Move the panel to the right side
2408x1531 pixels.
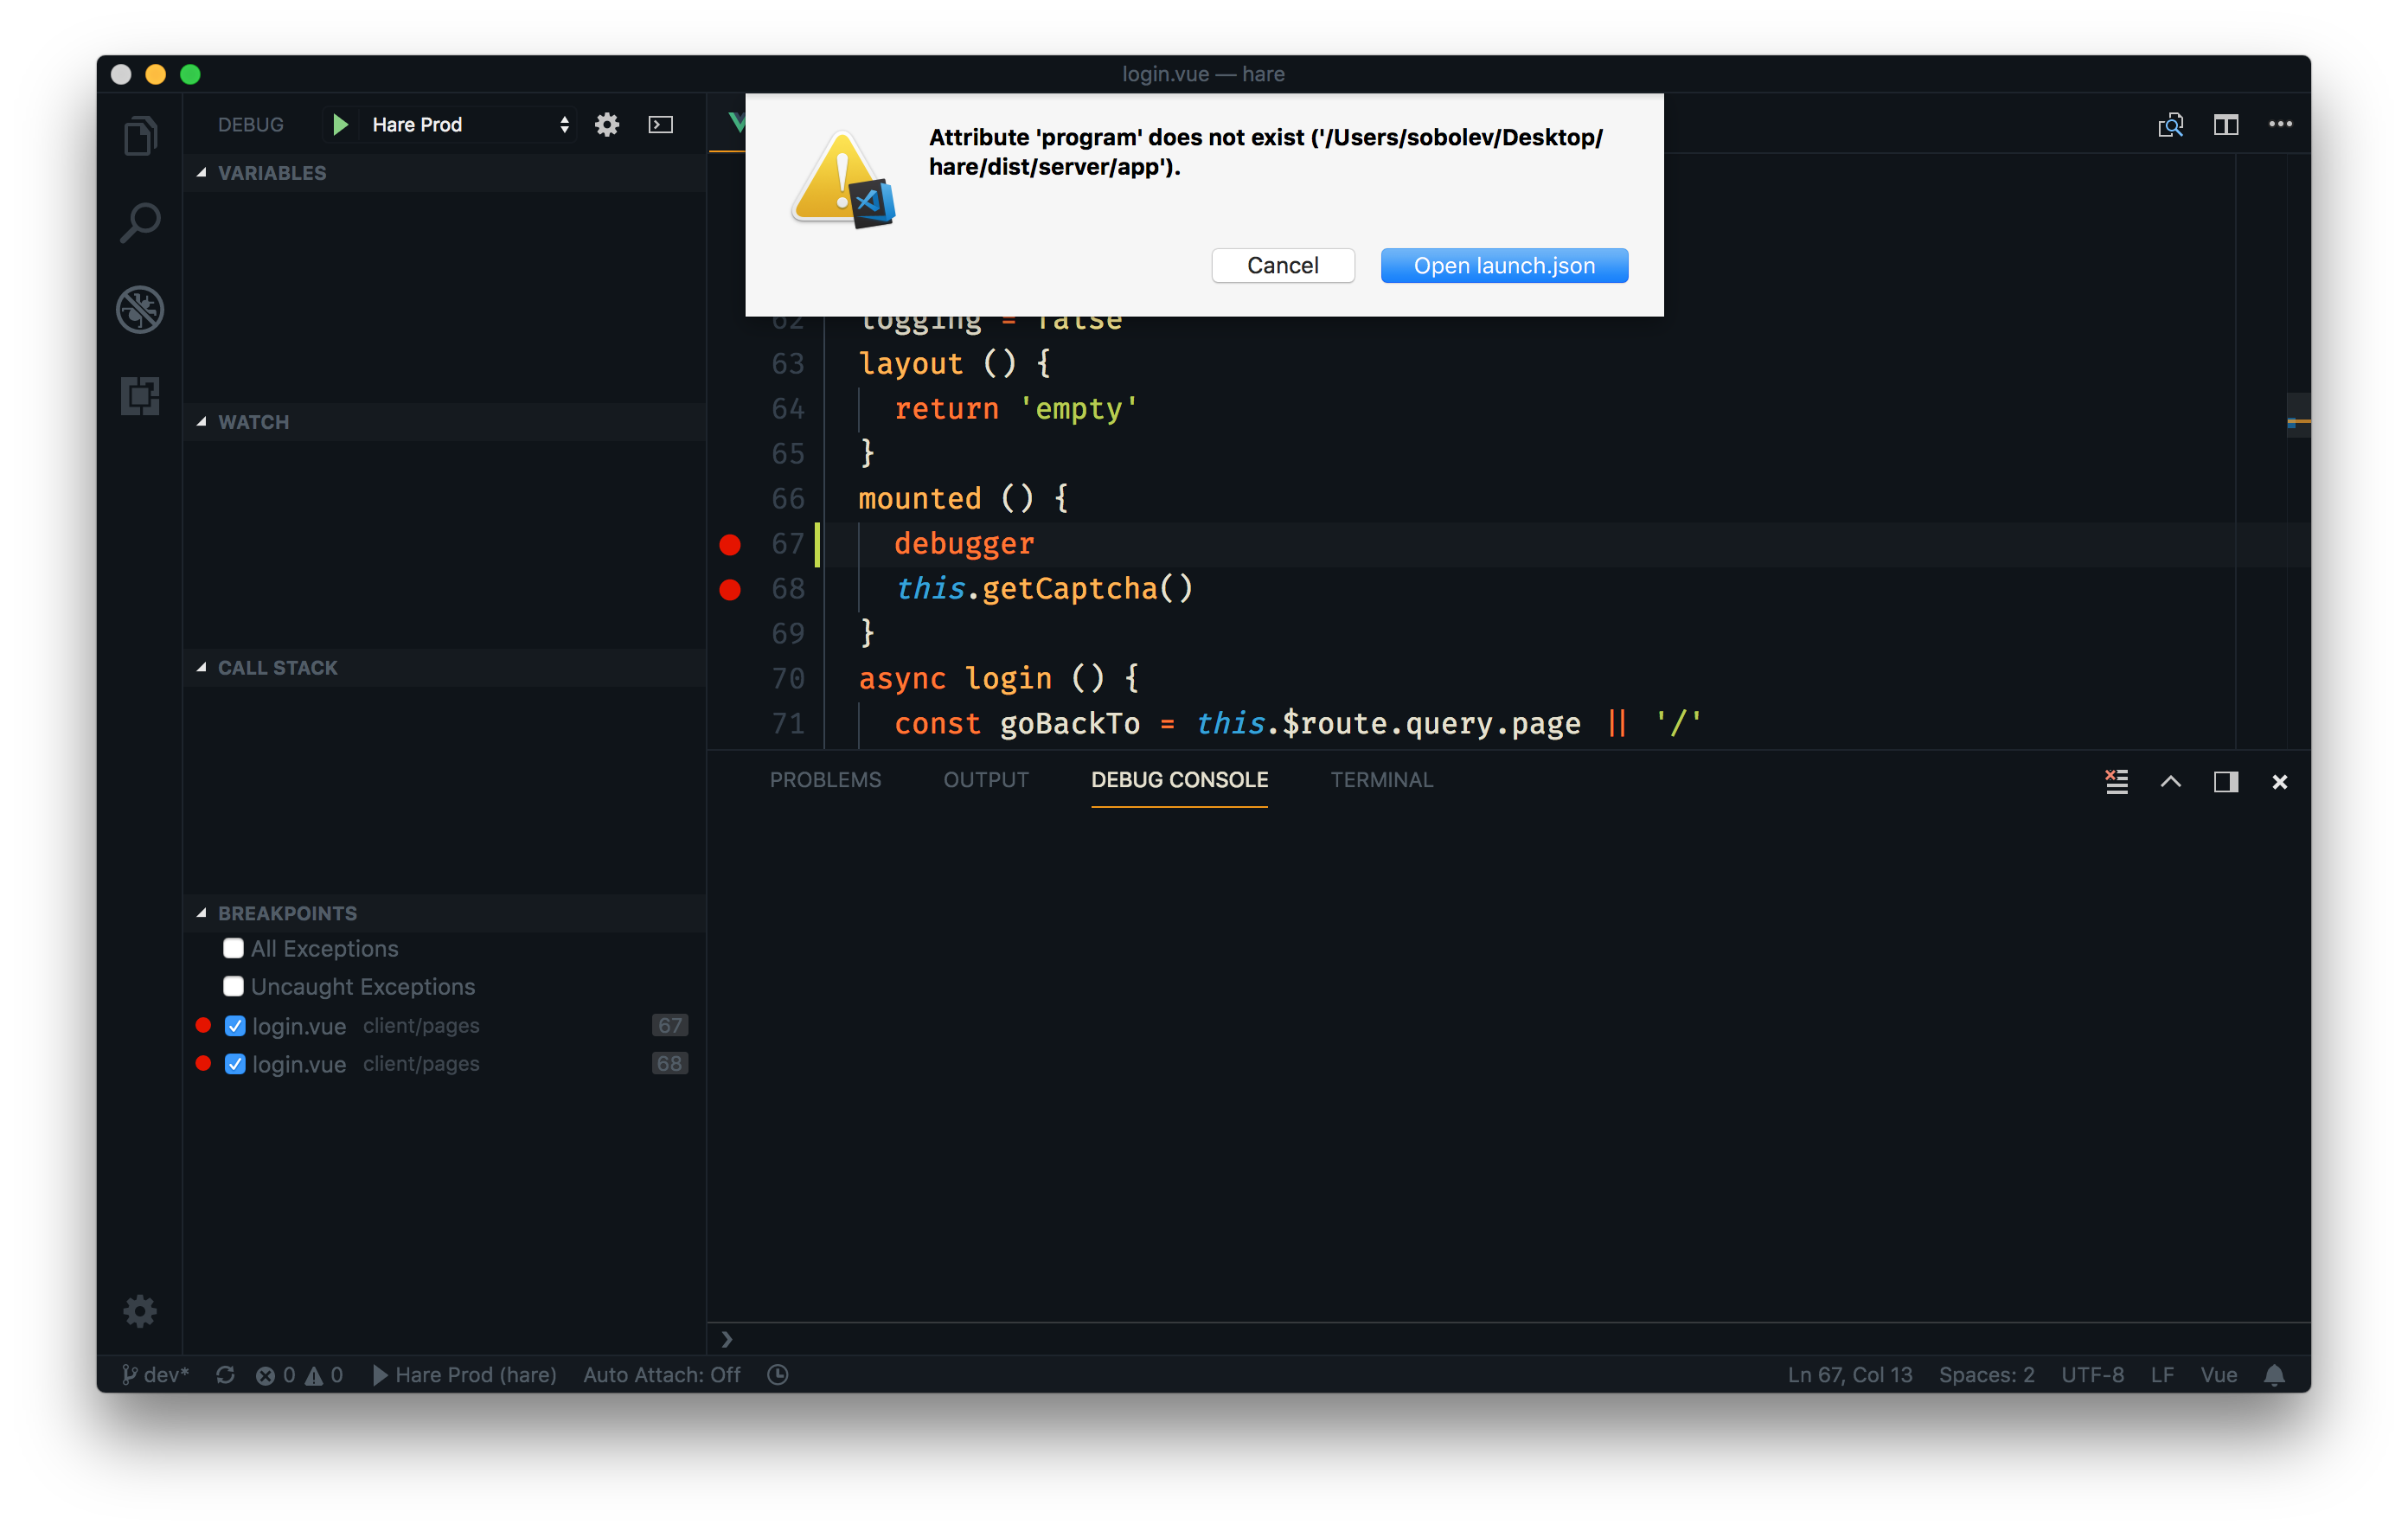(2226, 781)
